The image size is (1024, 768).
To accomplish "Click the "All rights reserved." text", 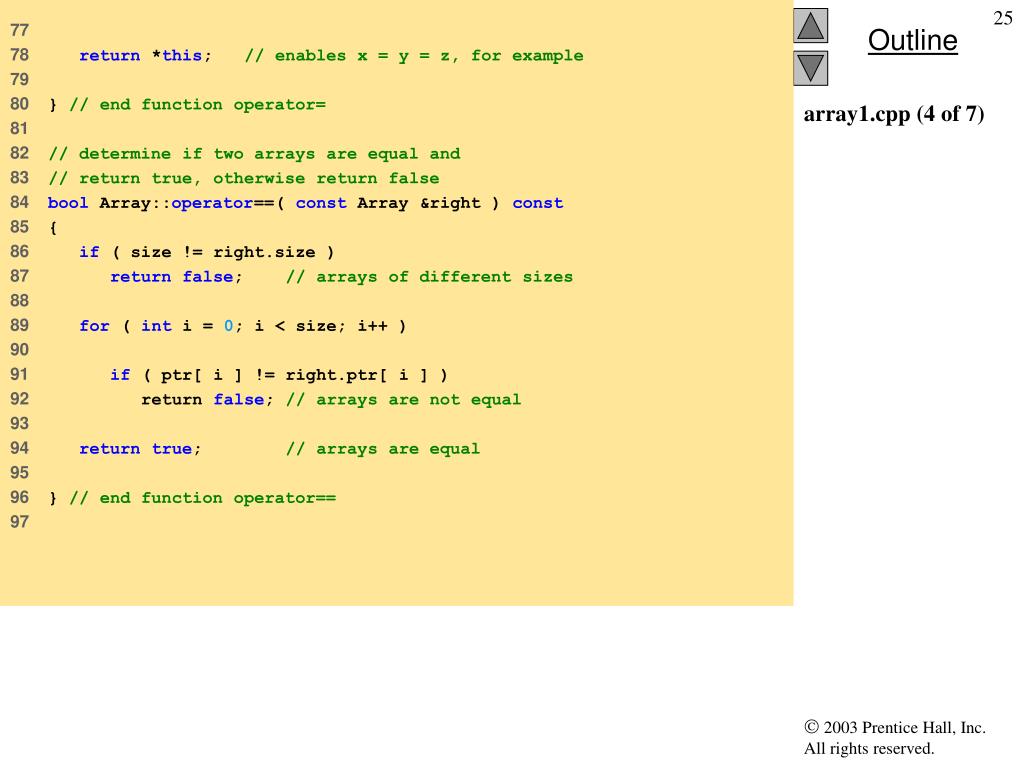I will pos(868,748).
